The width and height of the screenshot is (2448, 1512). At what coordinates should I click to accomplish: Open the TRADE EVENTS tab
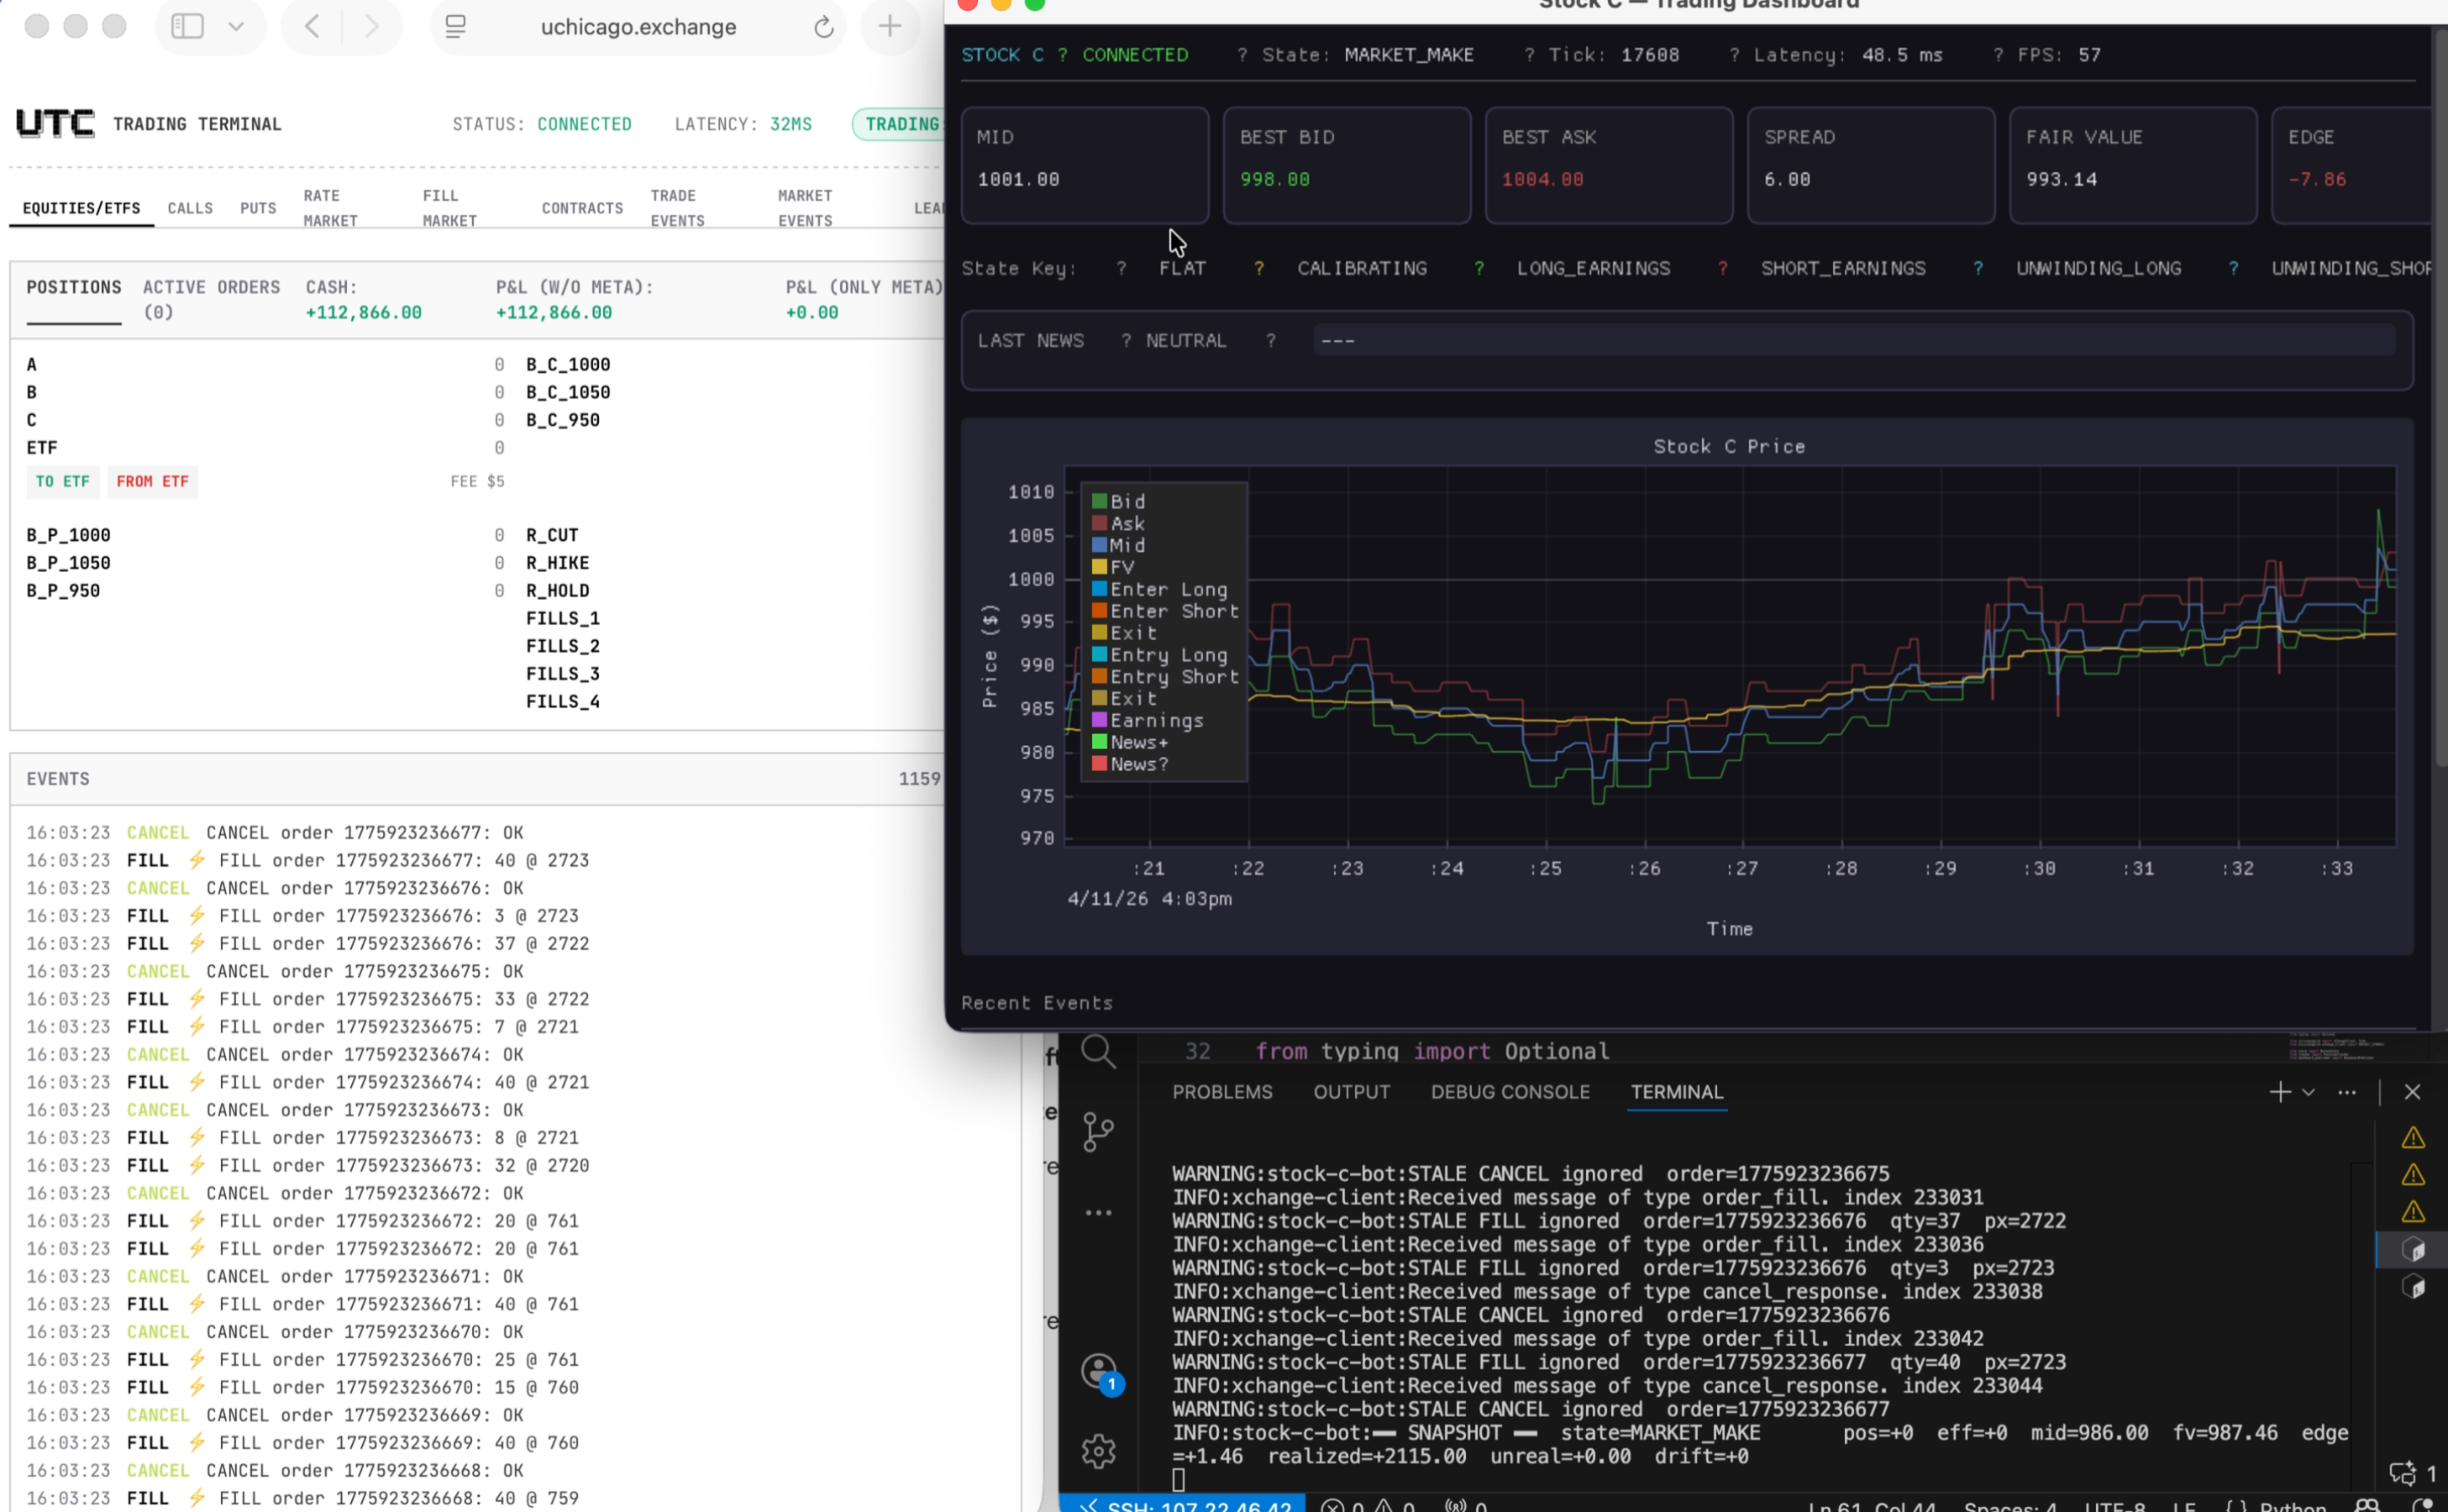[x=678, y=208]
